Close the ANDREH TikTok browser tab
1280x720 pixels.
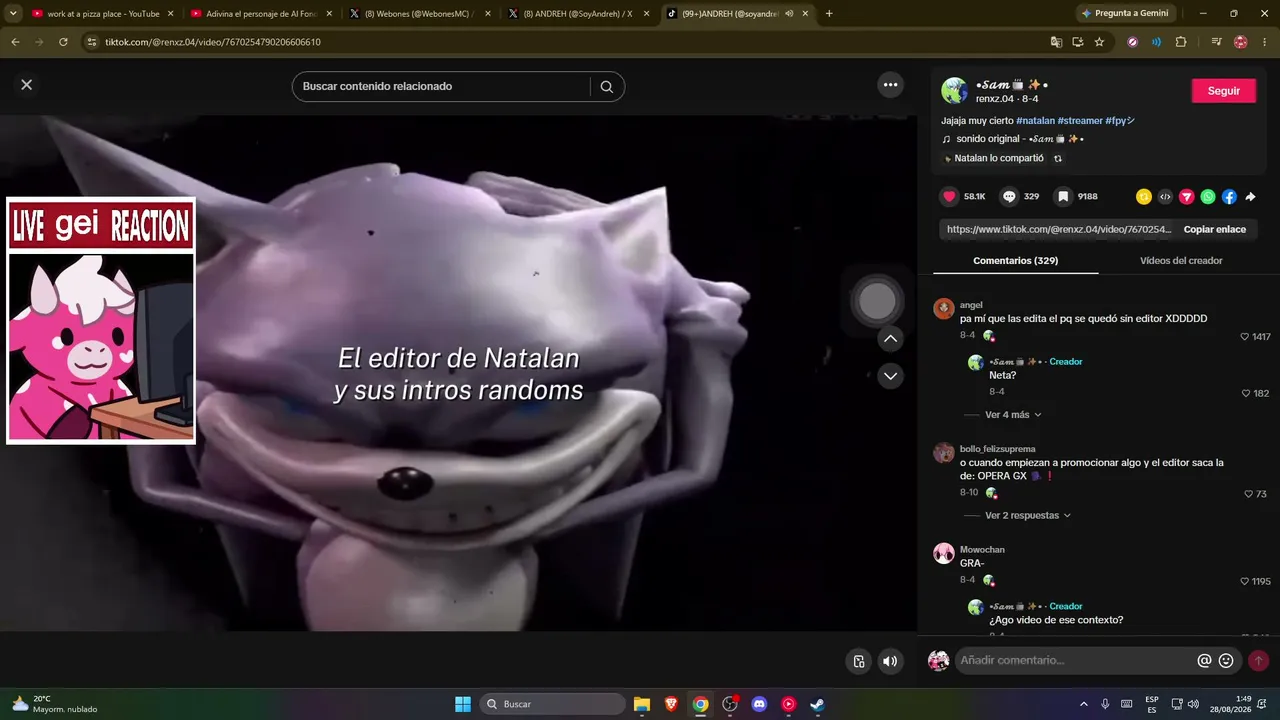tap(803, 14)
